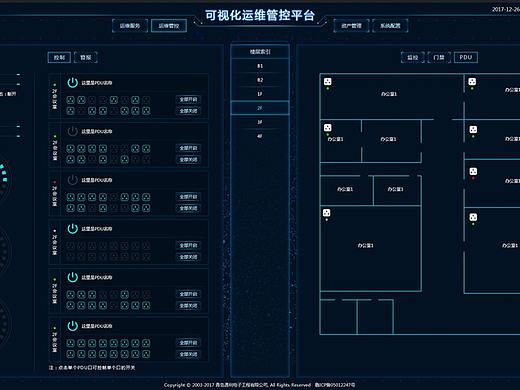The height and width of the screenshot is (390, 520).
Task: Select PDU icon in the top-right office room
Action: click(472, 82)
